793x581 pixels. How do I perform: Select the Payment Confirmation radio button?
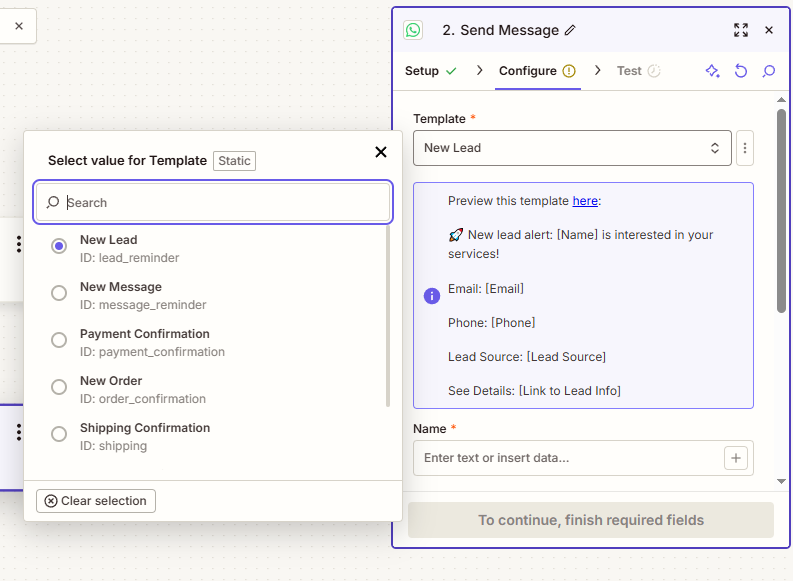point(59,340)
